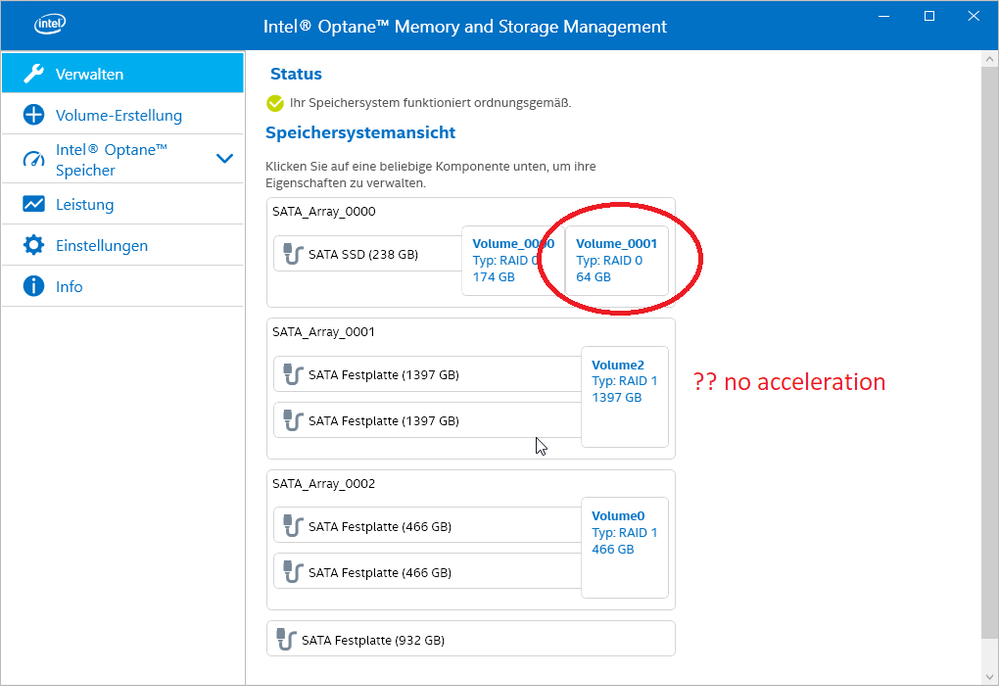Open Volume0 RAID 1 466 GB properties
This screenshot has height=686, width=999.
[625, 548]
